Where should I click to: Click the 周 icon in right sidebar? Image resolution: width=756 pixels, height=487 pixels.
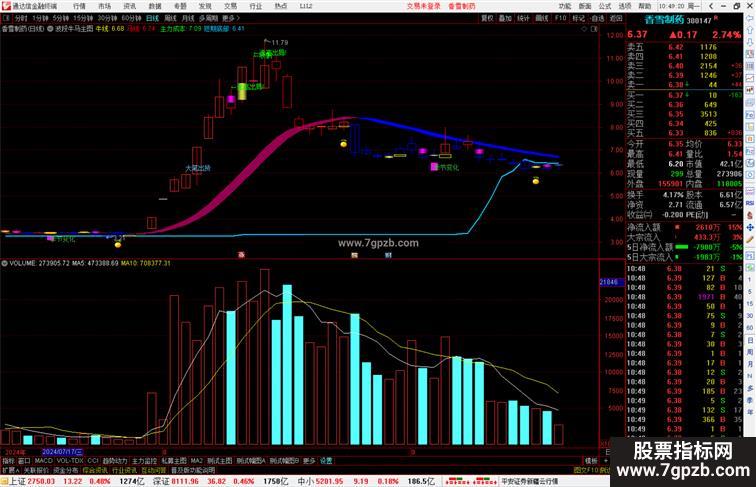tap(750, 352)
